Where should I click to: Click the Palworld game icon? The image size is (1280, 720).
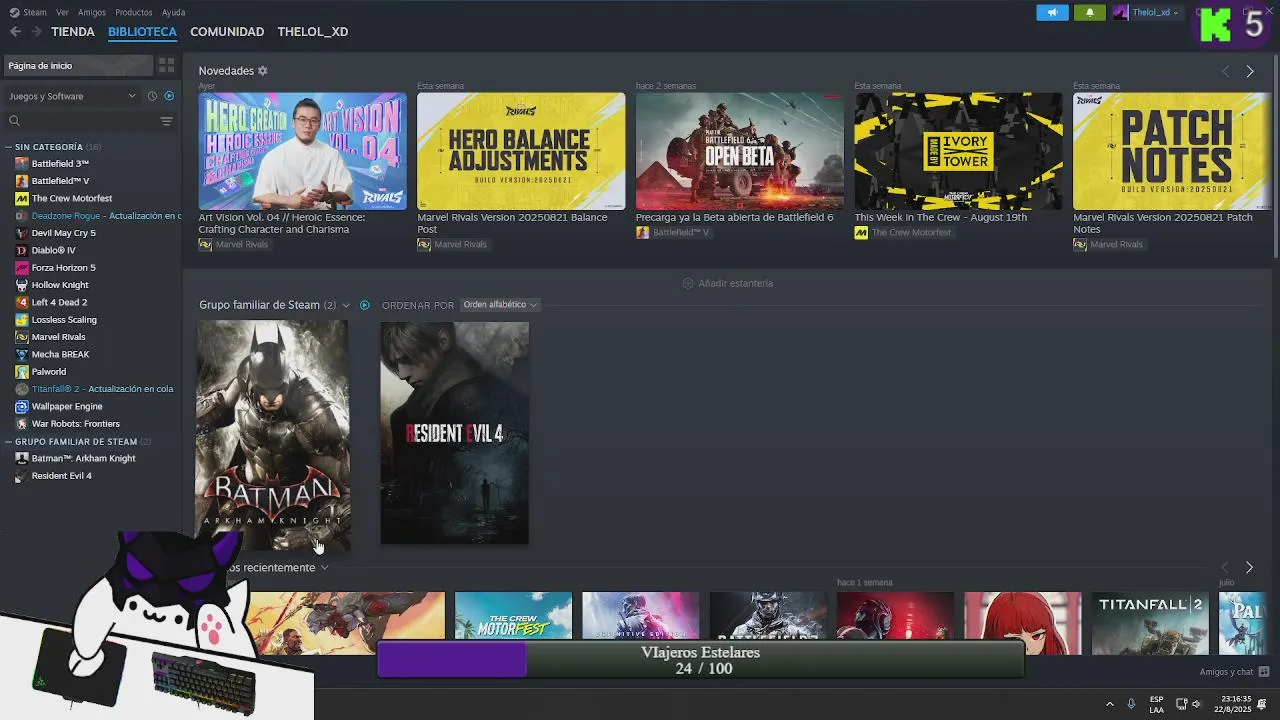[22, 372]
